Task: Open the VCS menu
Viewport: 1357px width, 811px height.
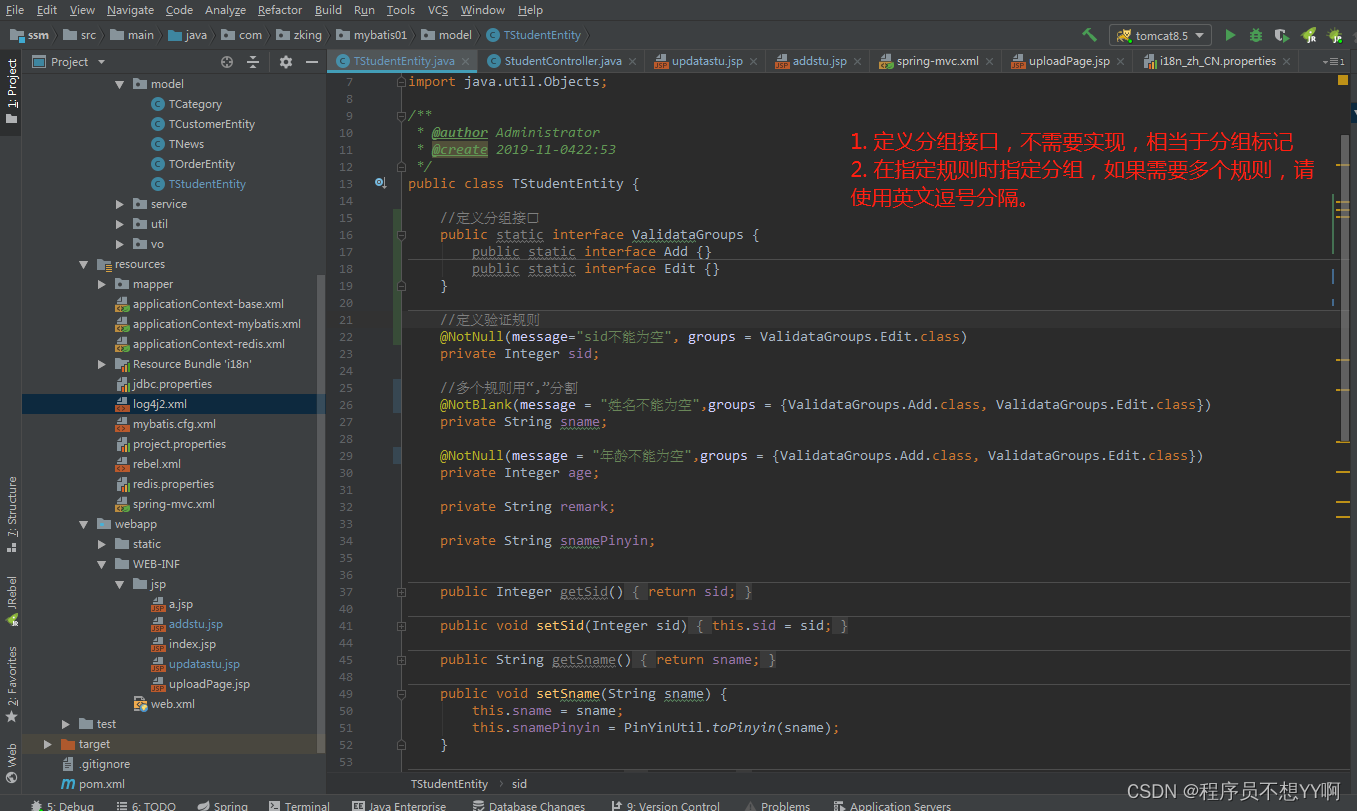Action: [x=438, y=10]
